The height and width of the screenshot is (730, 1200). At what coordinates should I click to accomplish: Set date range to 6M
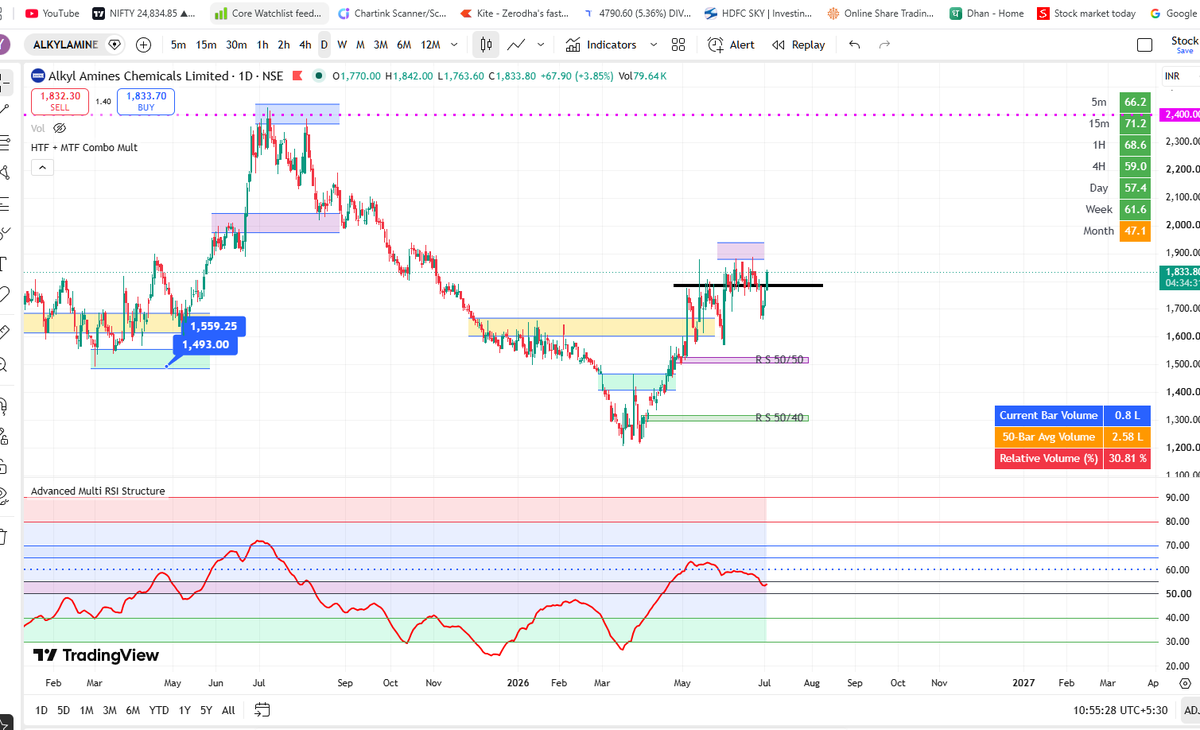pyautogui.click(x=133, y=710)
